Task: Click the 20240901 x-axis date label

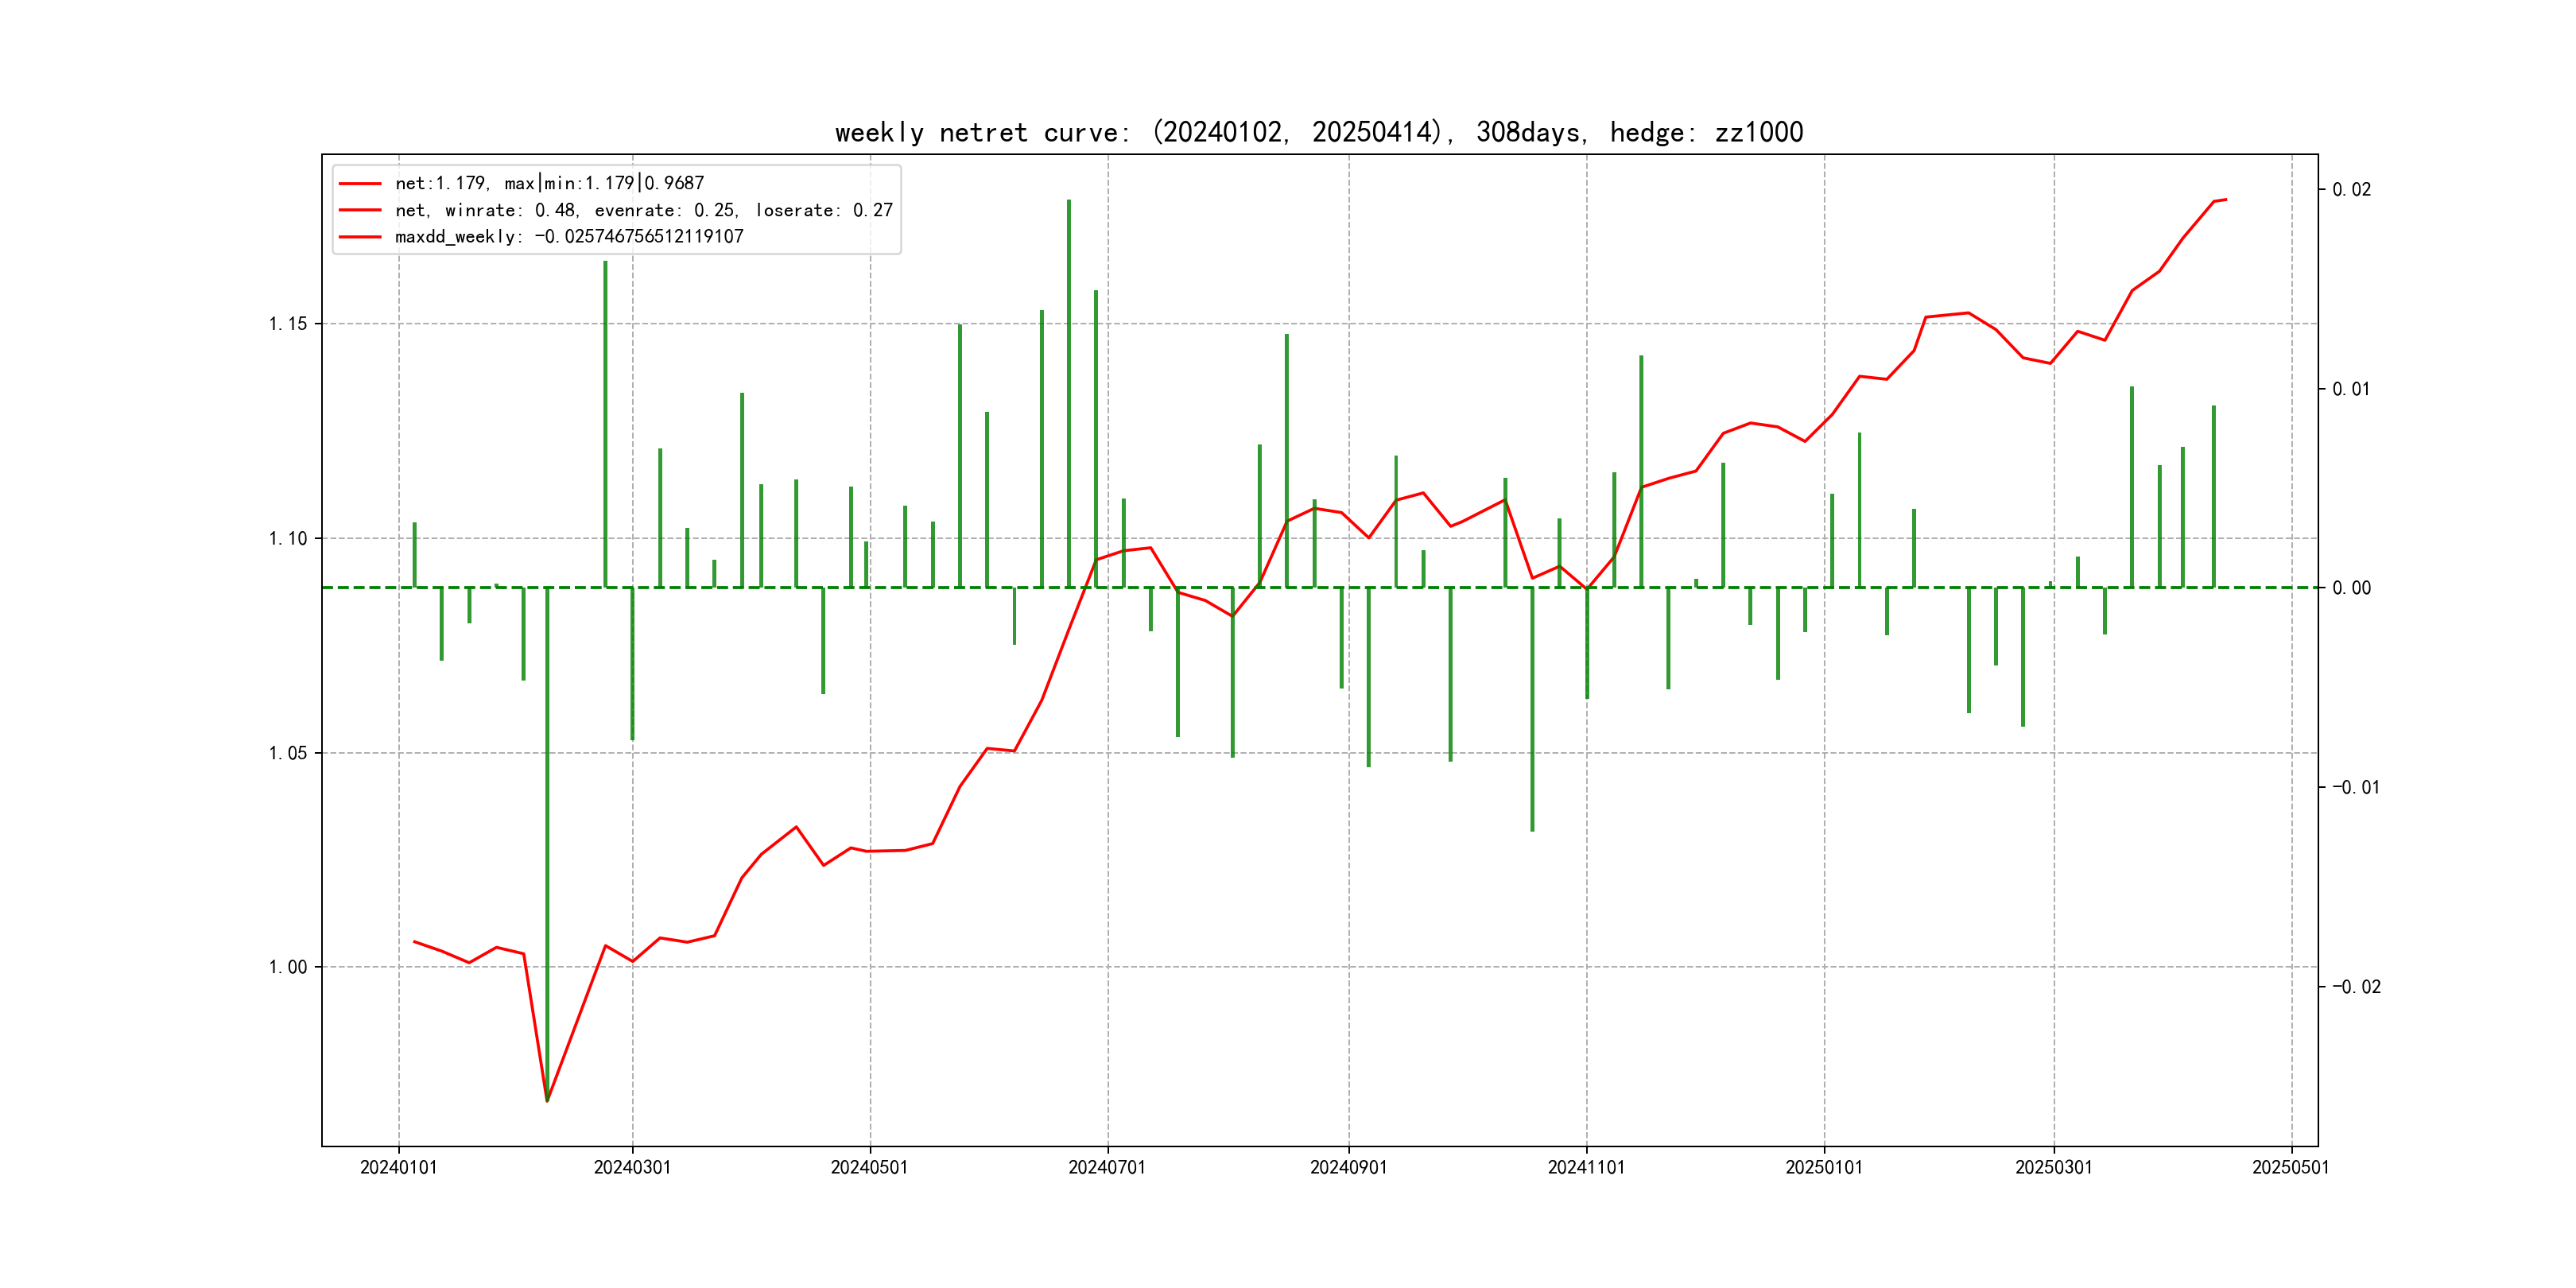Action: pyautogui.click(x=1348, y=1167)
